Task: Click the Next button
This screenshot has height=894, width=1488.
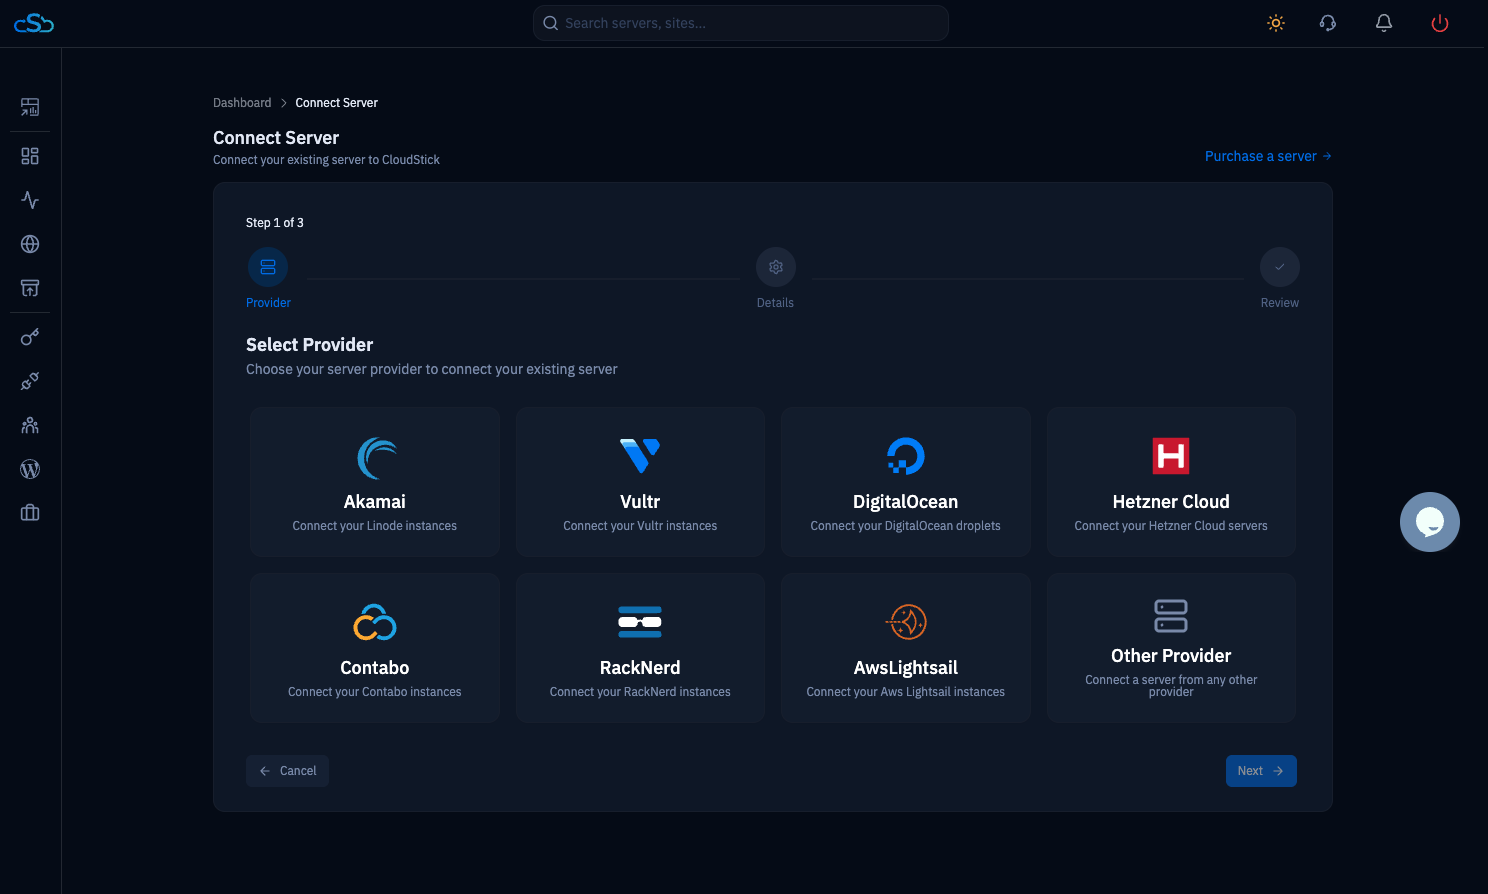Action: pos(1261,771)
